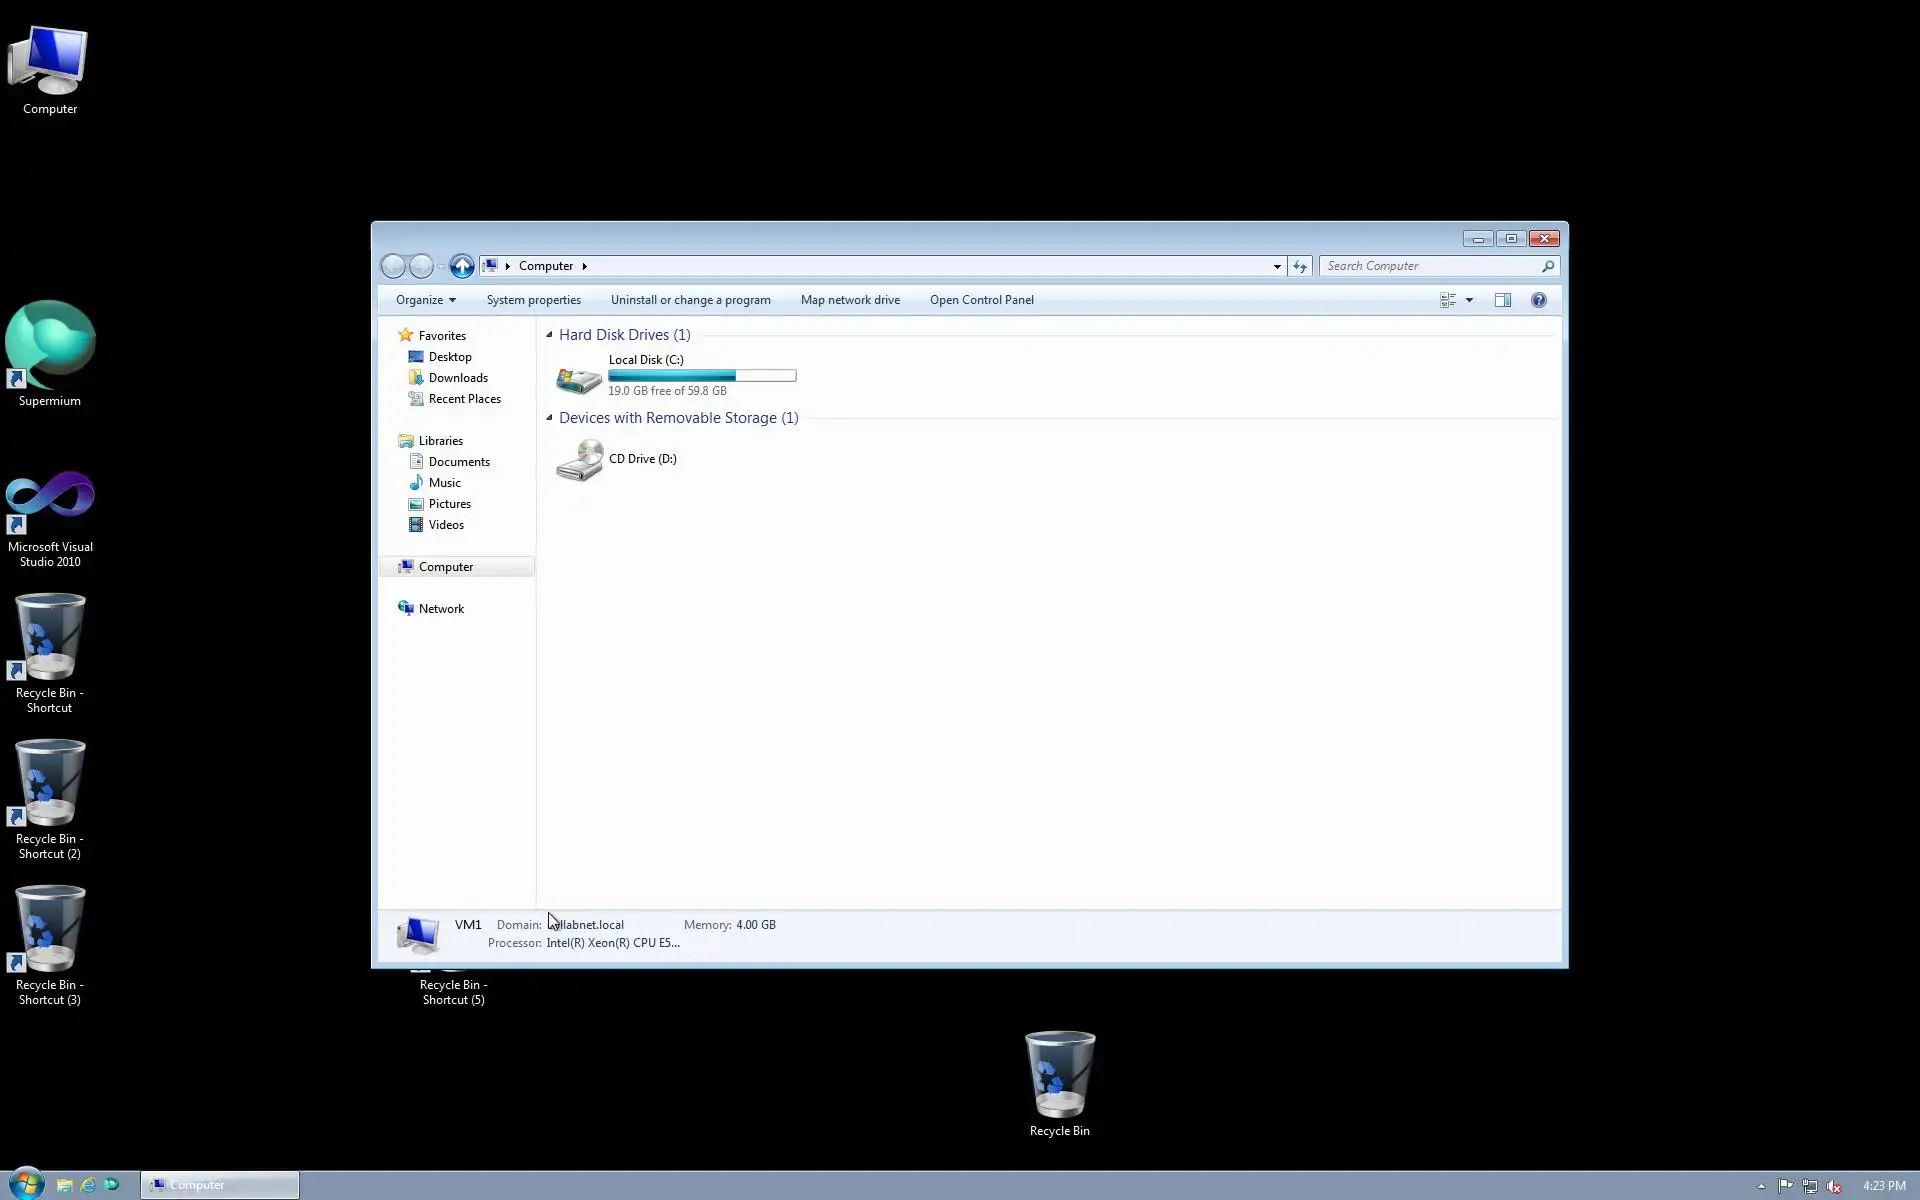The width and height of the screenshot is (1920, 1200).
Task: Select the CD Drive (D:) icon
Action: pos(580,460)
